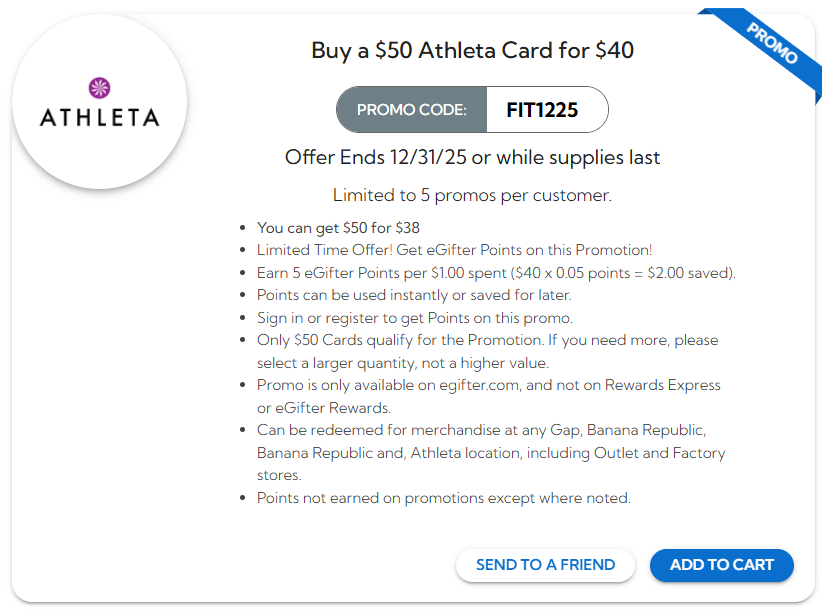Viewport: 828px width, 615px height.
Task: Select the FIT1225 promo code value
Action: point(542,110)
